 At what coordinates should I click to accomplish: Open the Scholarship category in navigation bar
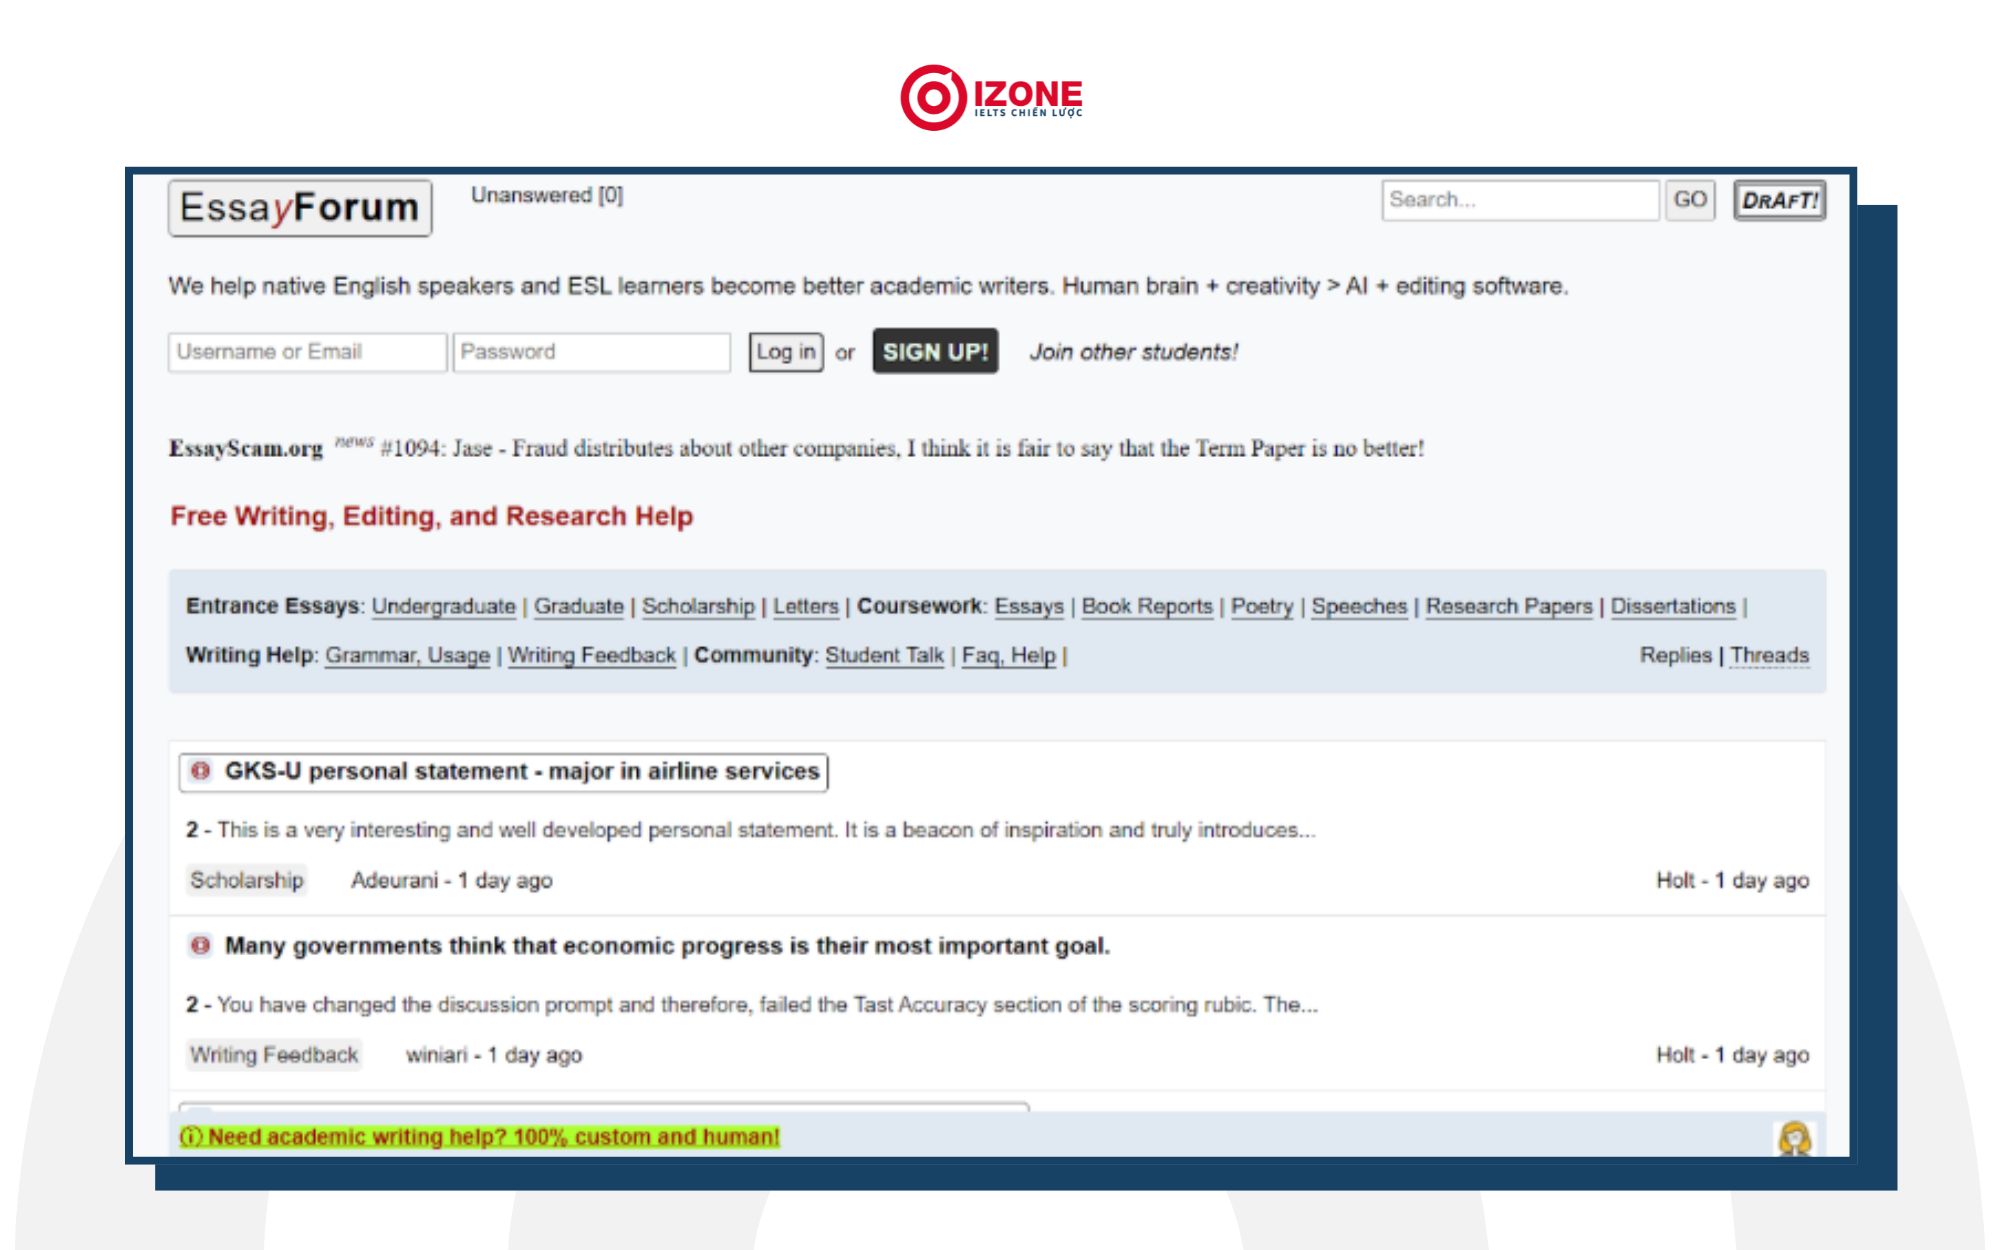[698, 606]
